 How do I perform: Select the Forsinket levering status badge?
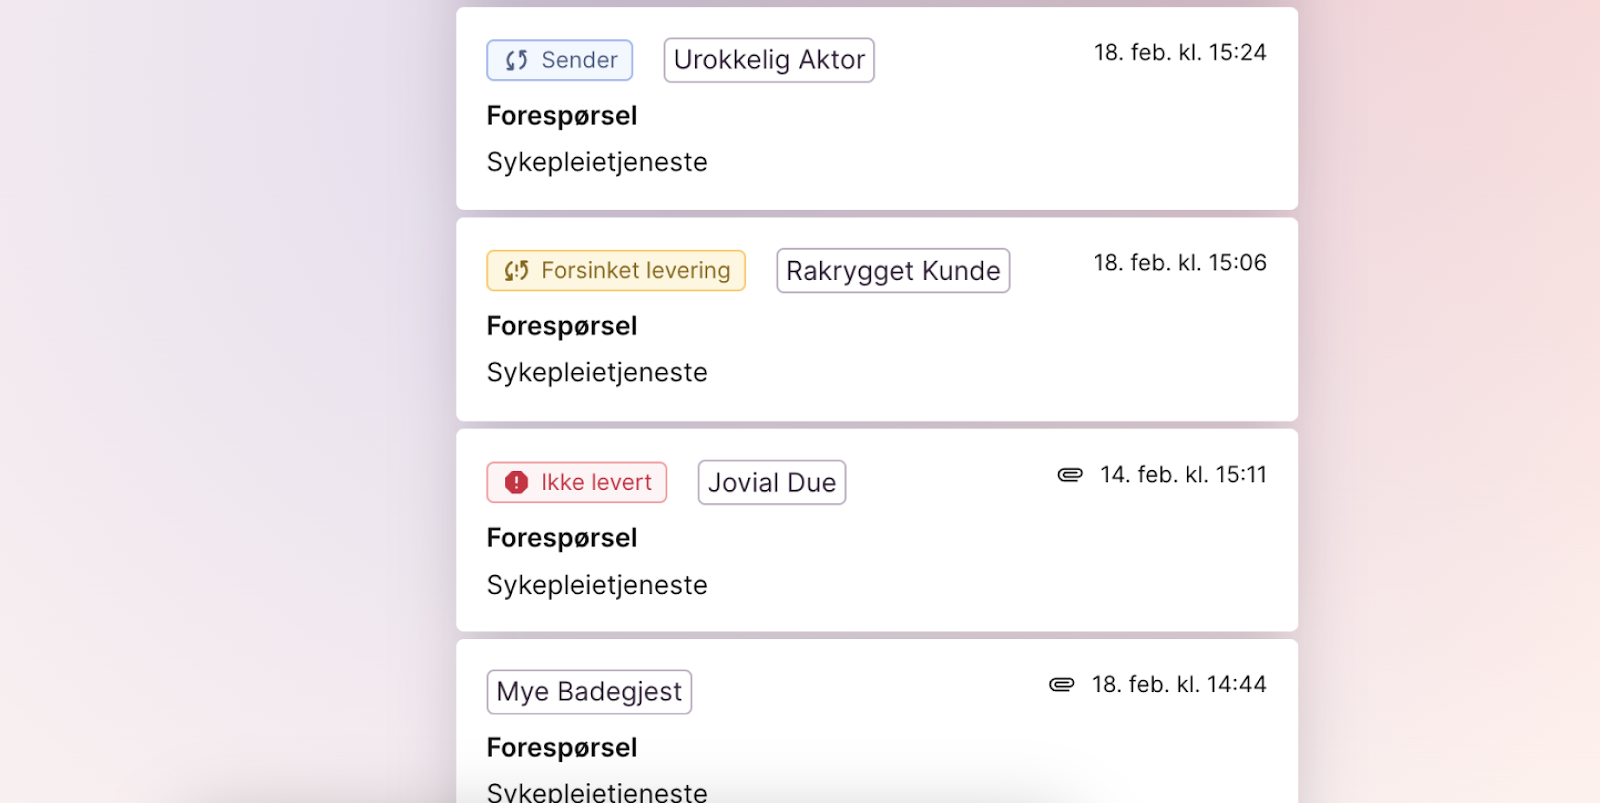click(x=616, y=270)
